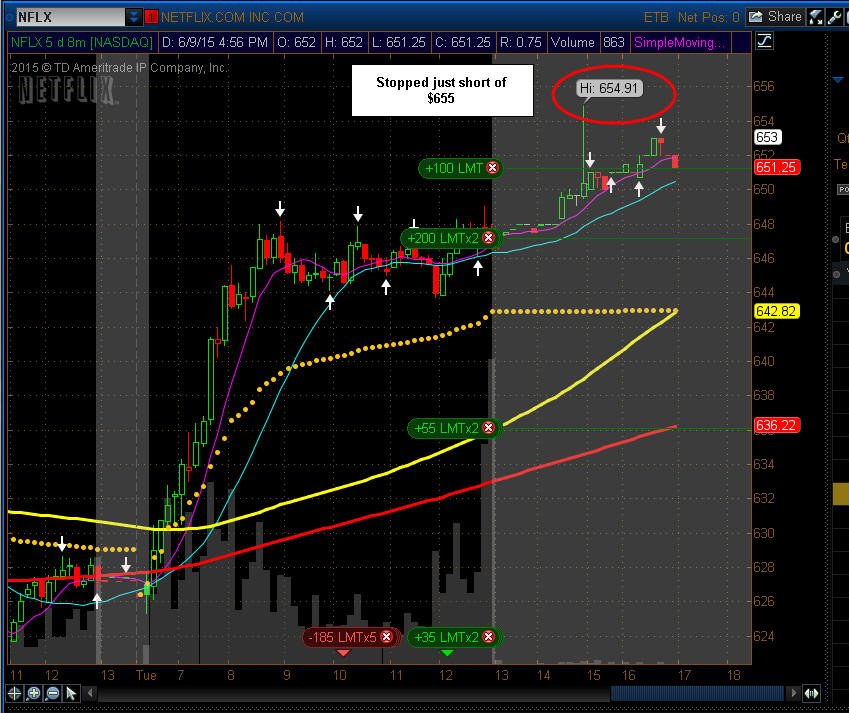The height and width of the screenshot is (713, 849).
Task: Click the yellow 642.82 price label
Action: pyautogui.click(x=776, y=311)
